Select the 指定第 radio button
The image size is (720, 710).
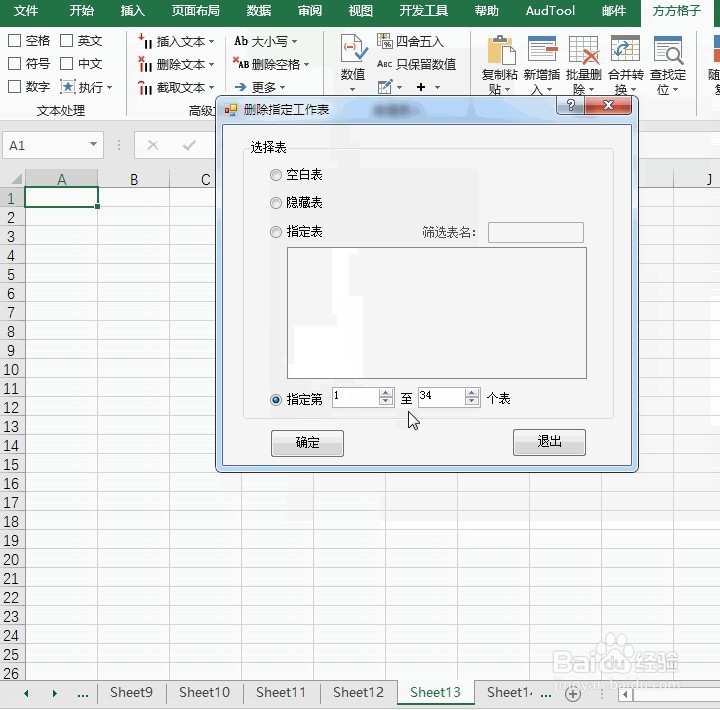coord(276,400)
